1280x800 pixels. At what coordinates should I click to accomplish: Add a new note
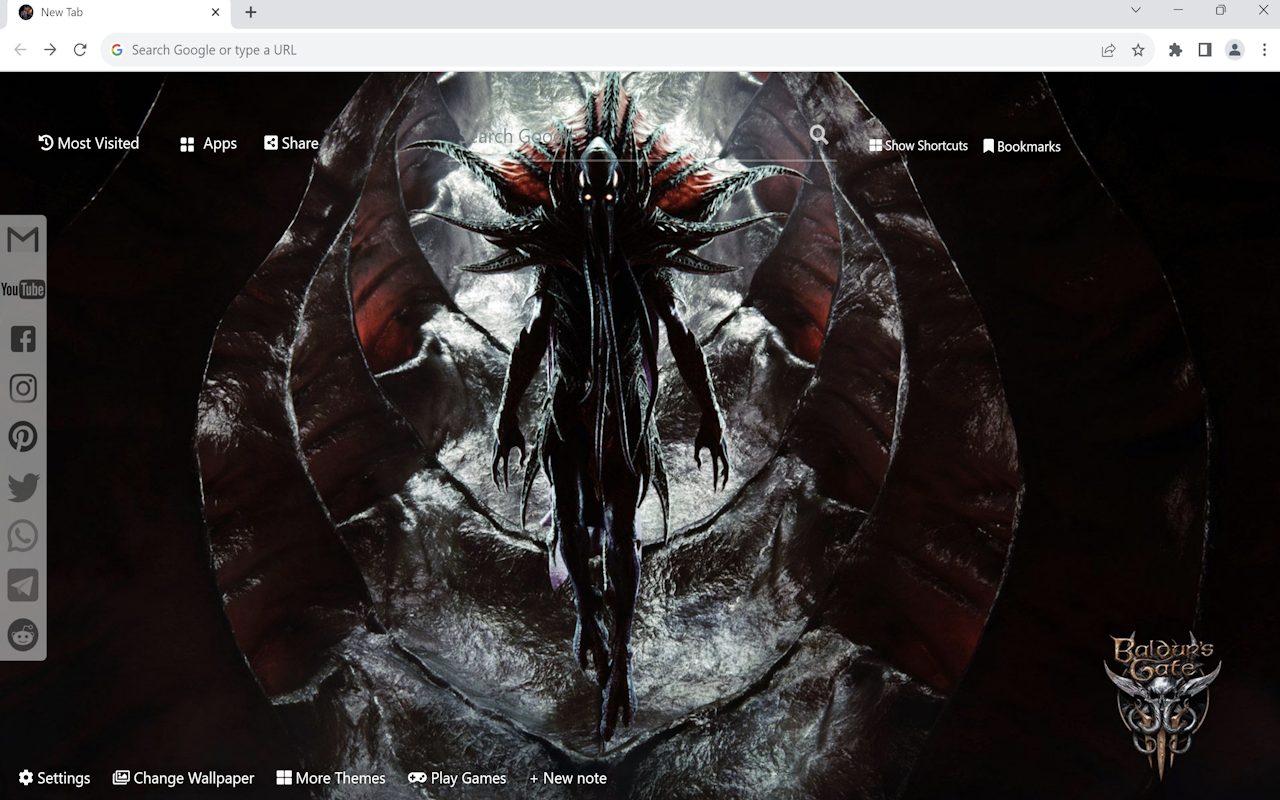coord(568,778)
